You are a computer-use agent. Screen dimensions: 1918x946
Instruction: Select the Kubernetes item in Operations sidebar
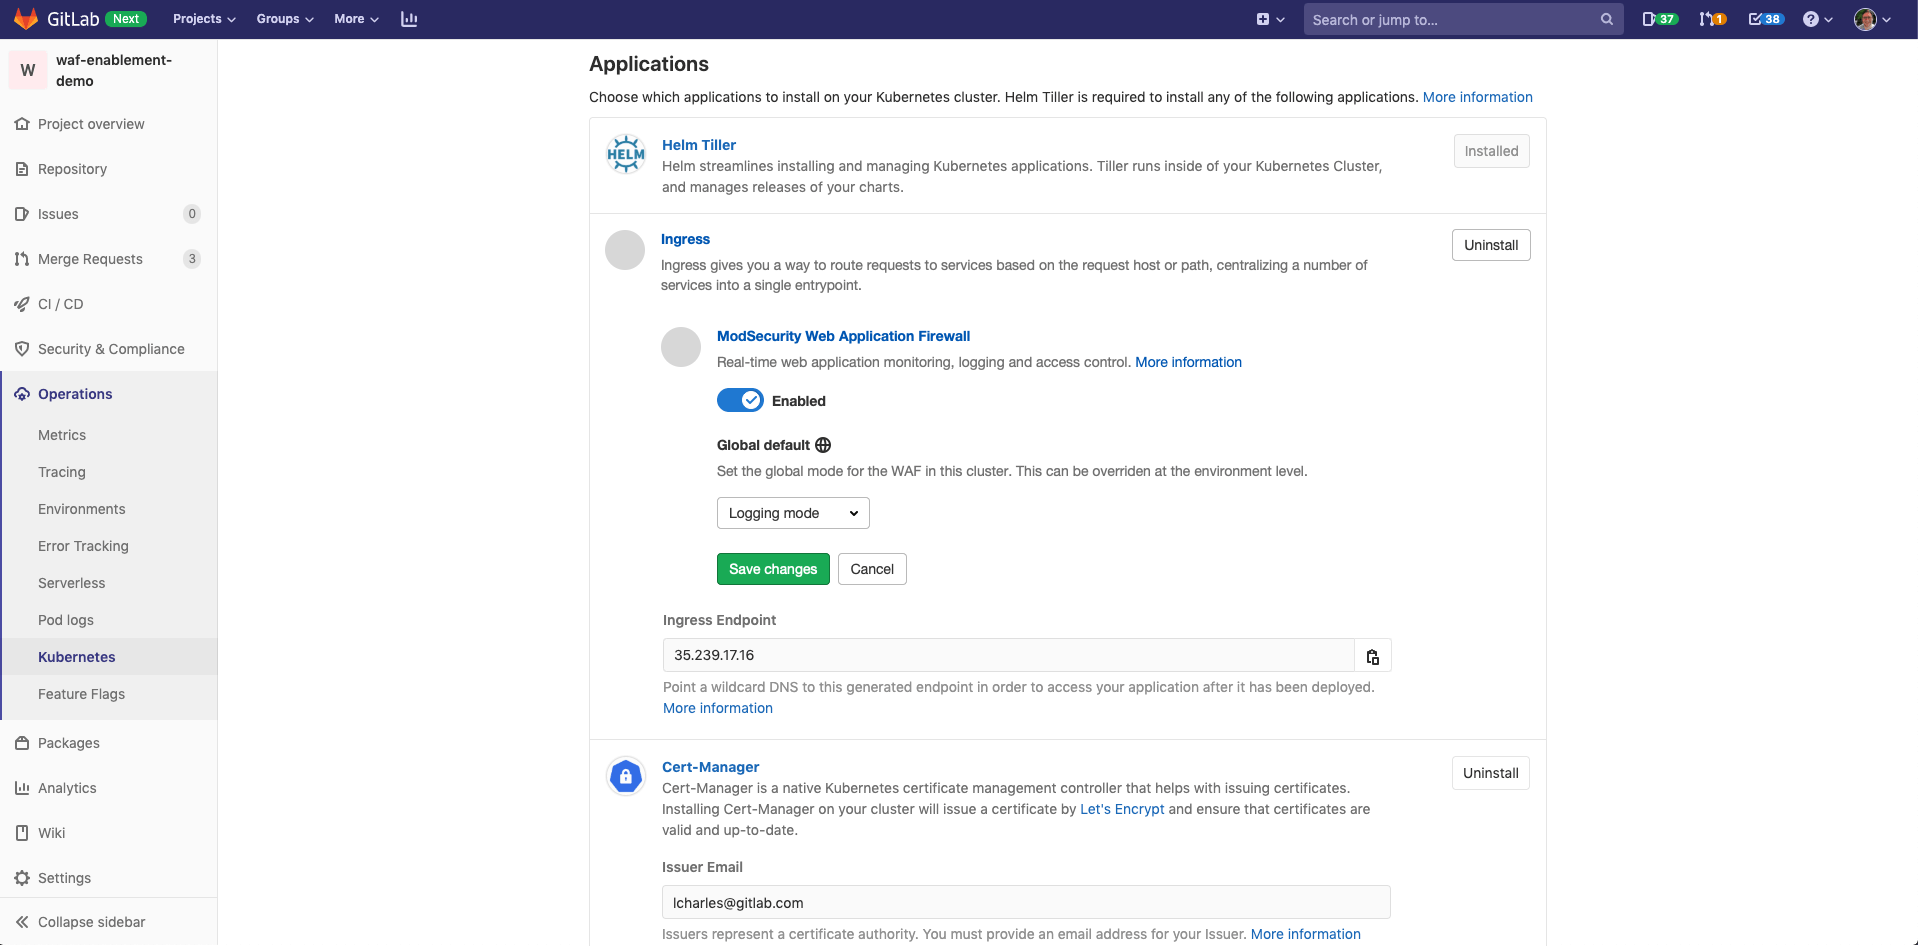tap(76, 657)
